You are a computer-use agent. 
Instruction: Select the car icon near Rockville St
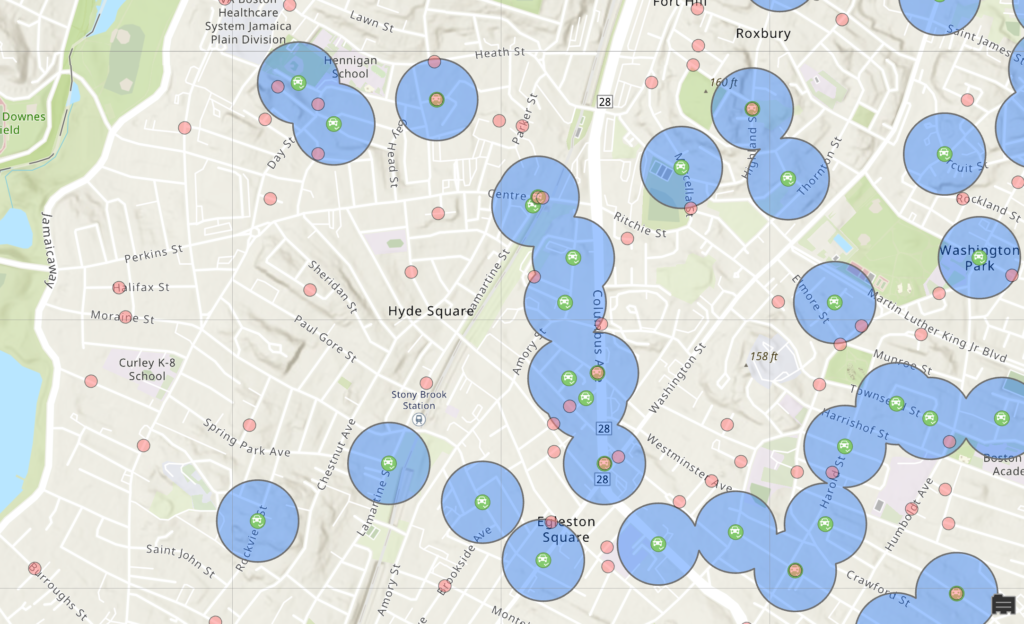pos(258,518)
